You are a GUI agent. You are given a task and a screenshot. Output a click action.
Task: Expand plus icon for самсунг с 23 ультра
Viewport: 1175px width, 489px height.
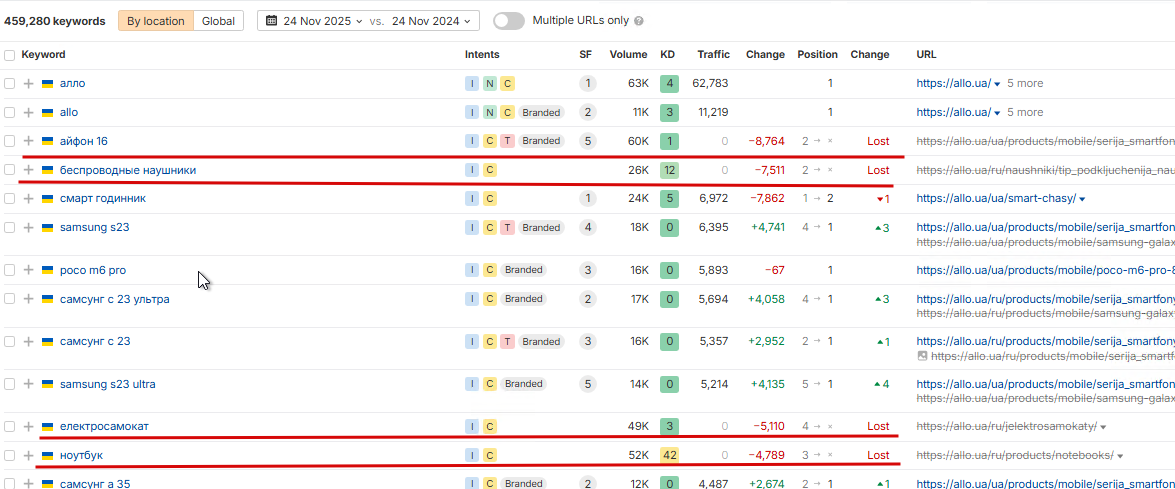[28, 299]
